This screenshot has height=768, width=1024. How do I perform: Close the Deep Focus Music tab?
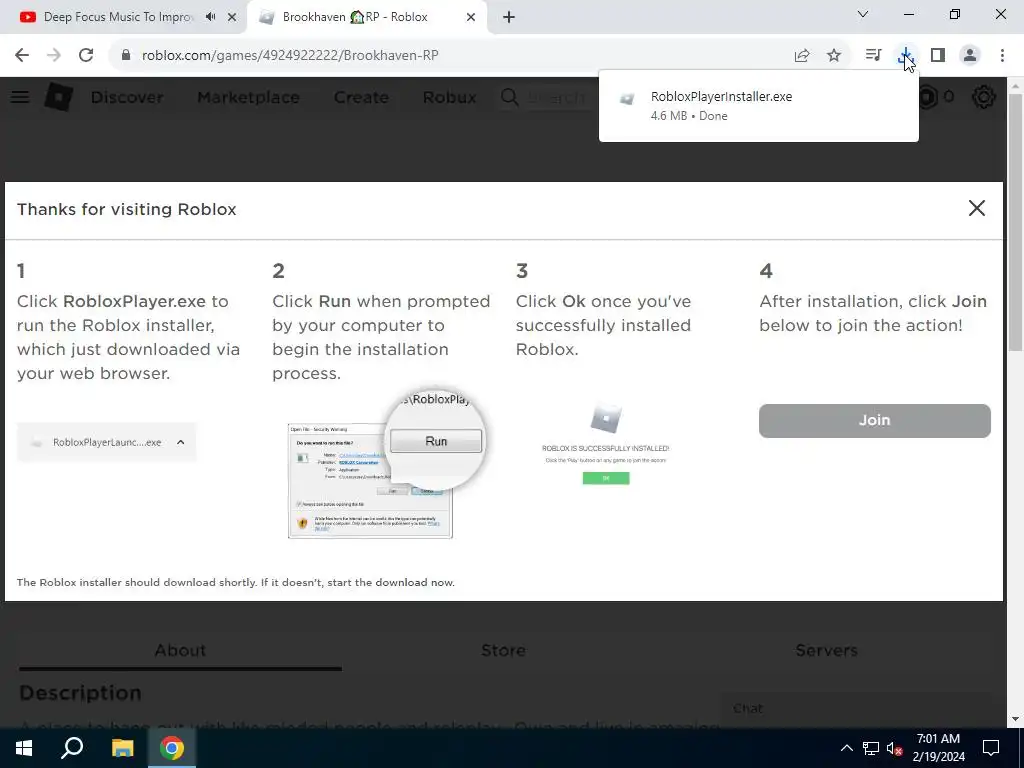tap(232, 17)
